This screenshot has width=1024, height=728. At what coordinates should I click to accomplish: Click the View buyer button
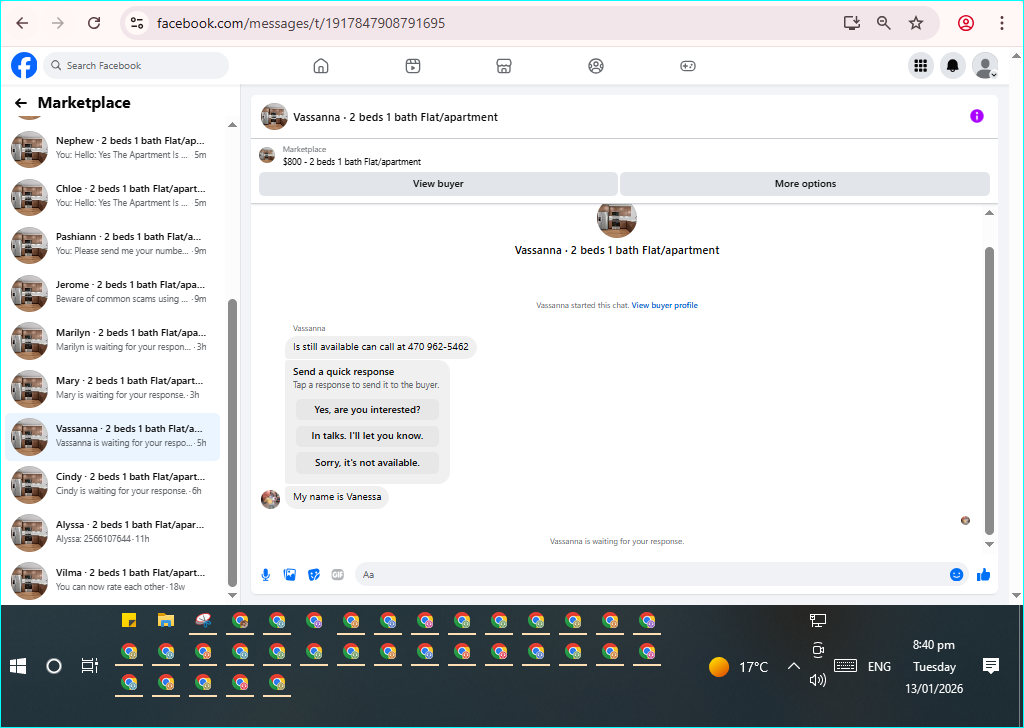438,184
